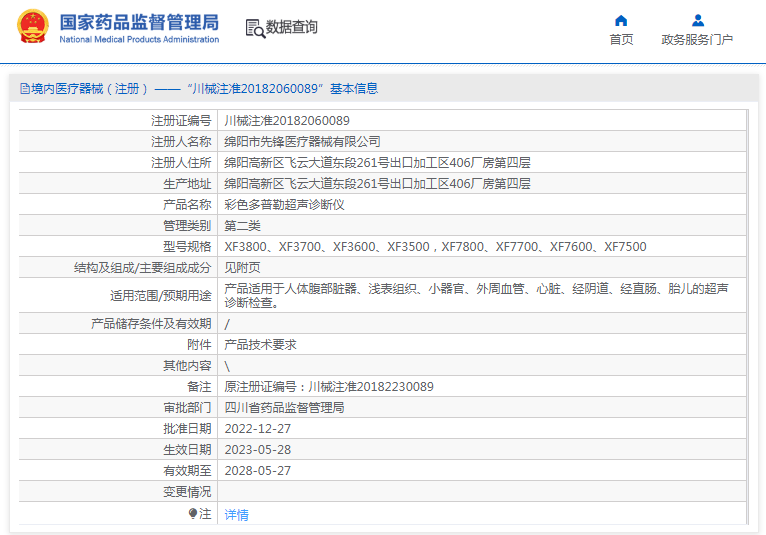Image resolution: width=766 pixels, height=535 pixels.
Task: Open the 数据查询 search icon
Action: (255, 28)
